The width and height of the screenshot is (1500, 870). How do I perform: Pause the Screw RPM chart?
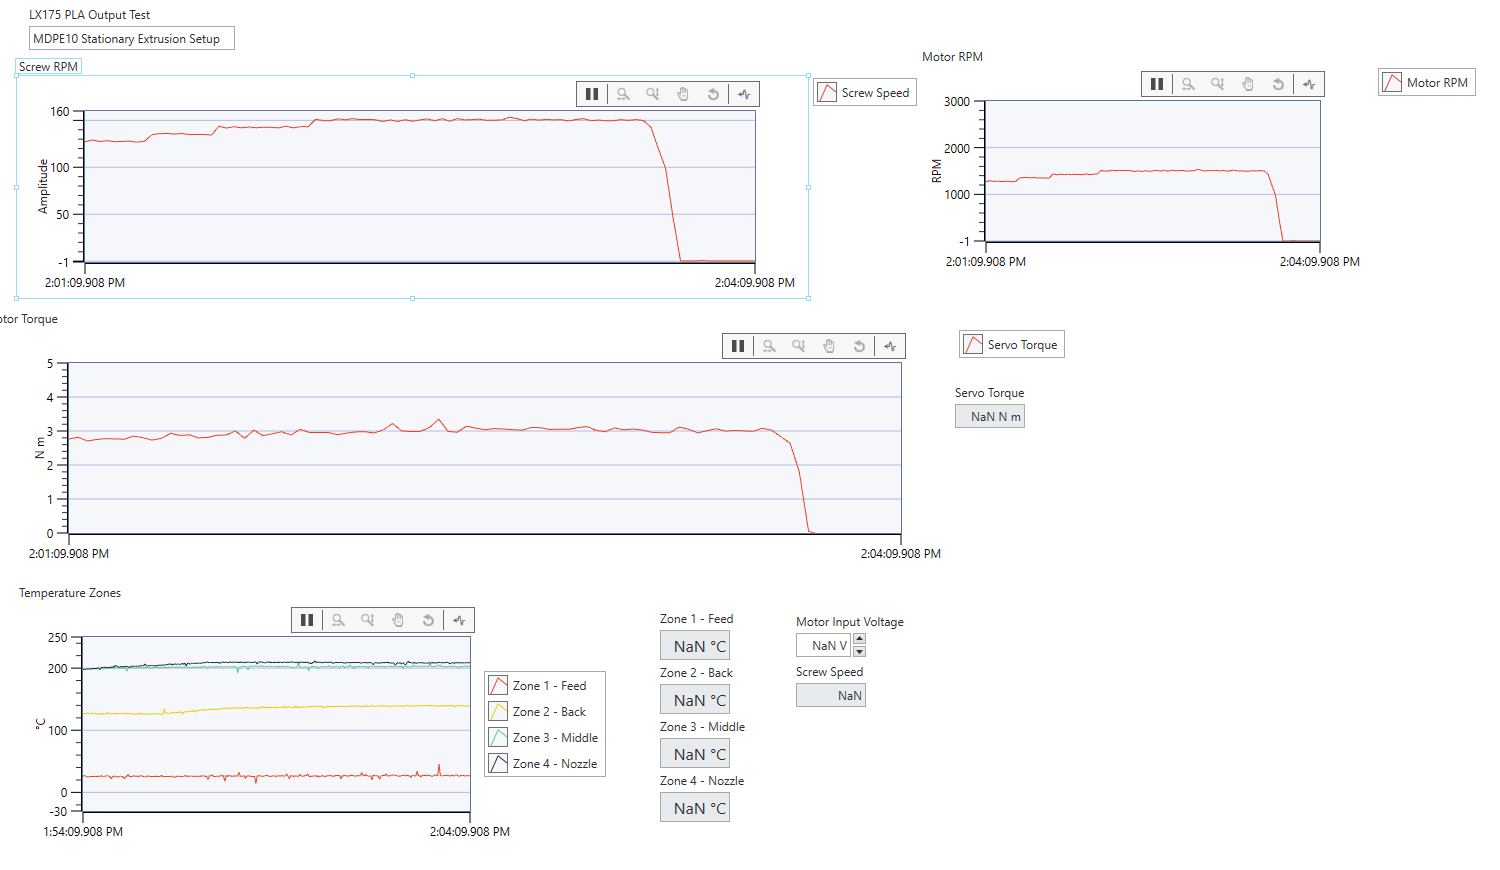(x=591, y=93)
